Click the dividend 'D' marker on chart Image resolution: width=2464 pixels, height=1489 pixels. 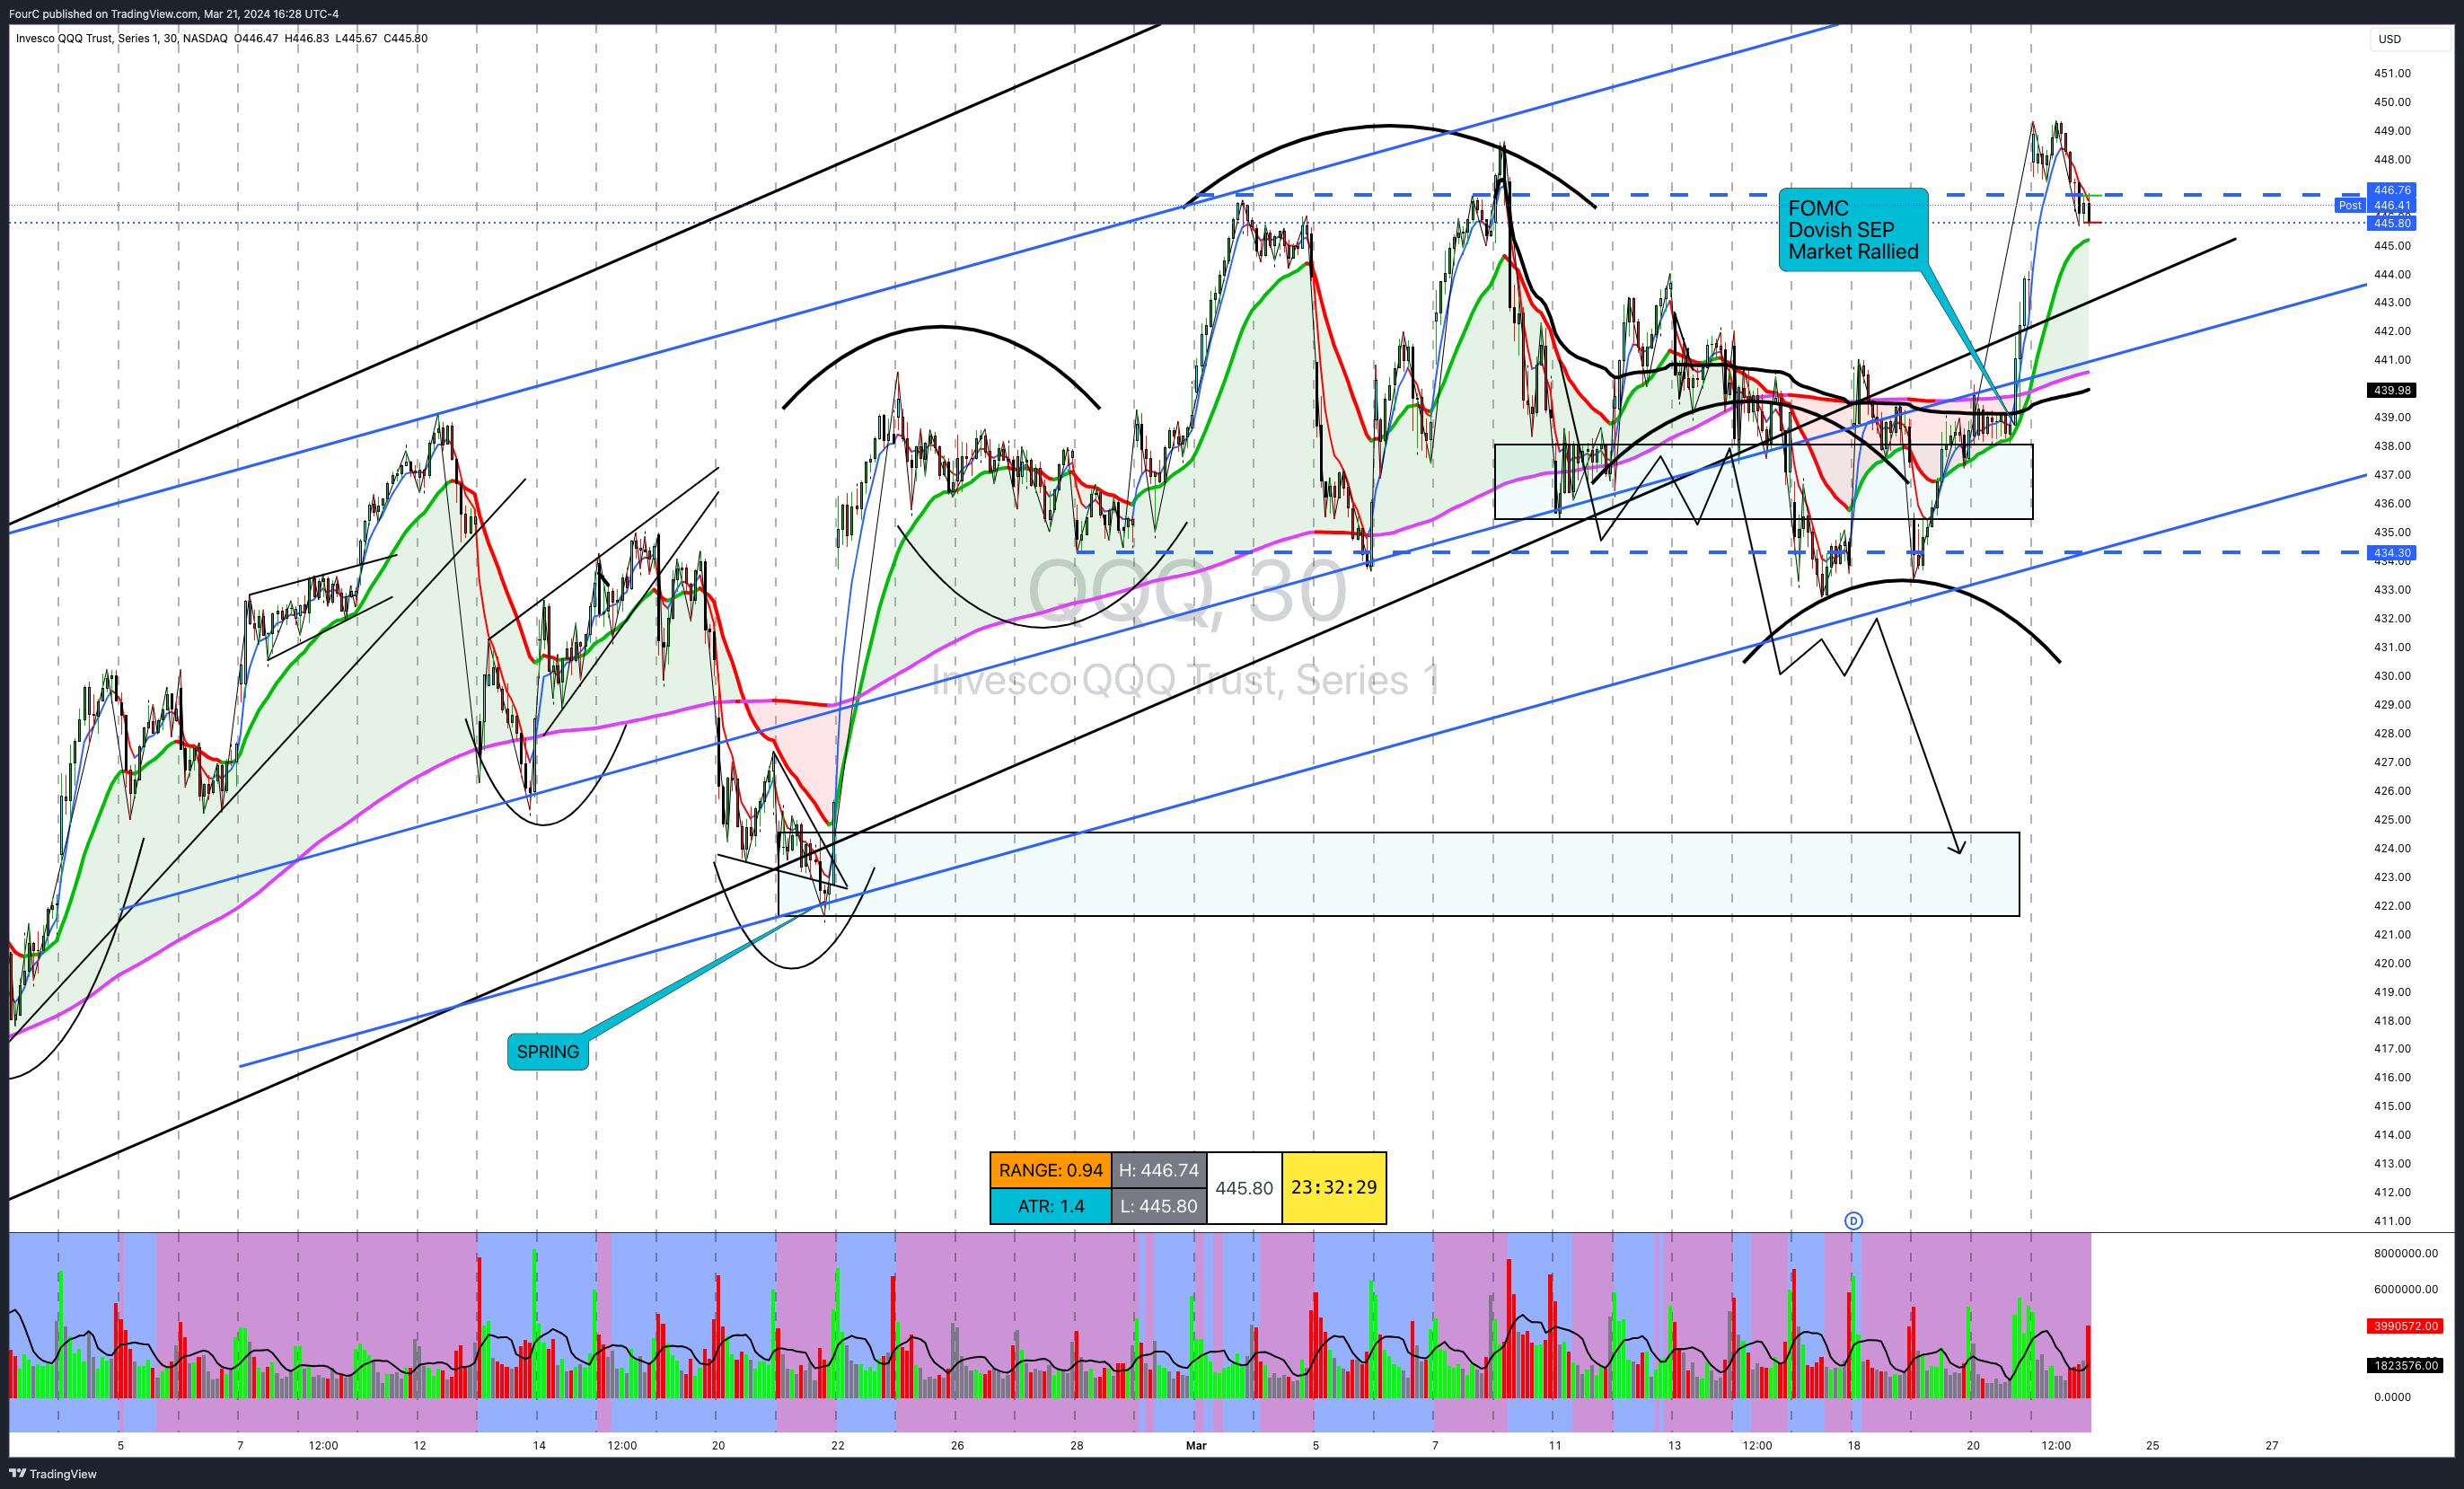tap(1853, 1220)
